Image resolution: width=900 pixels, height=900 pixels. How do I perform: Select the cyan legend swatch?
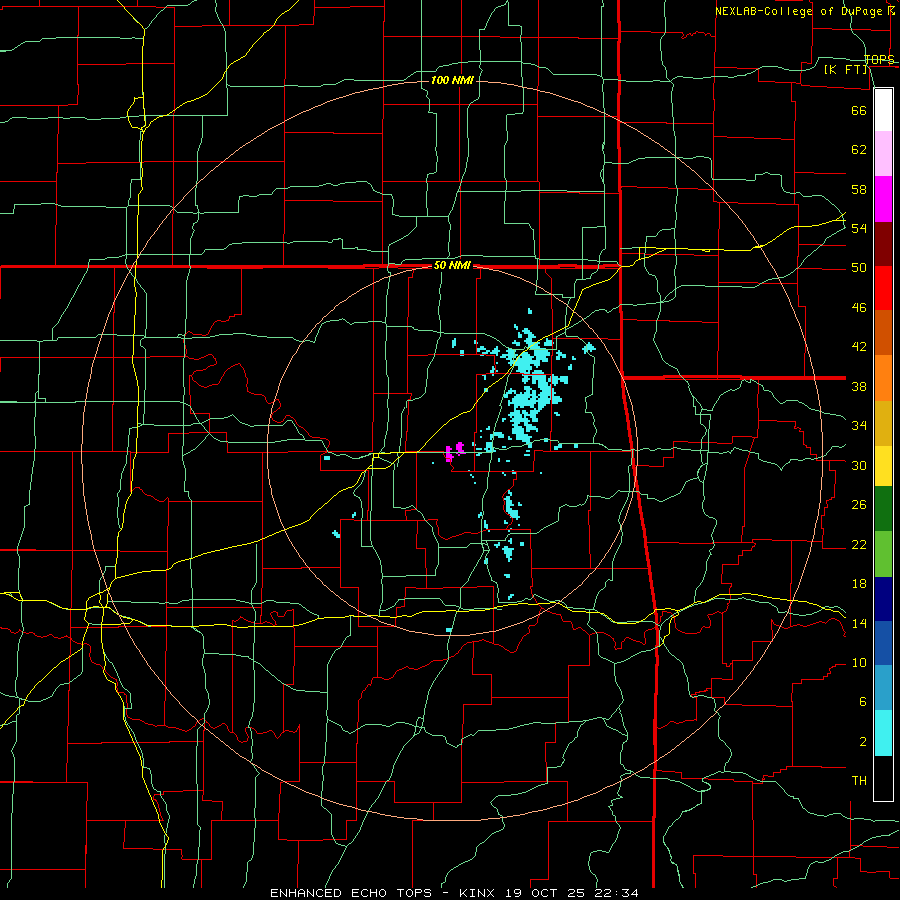[x=883, y=733]
